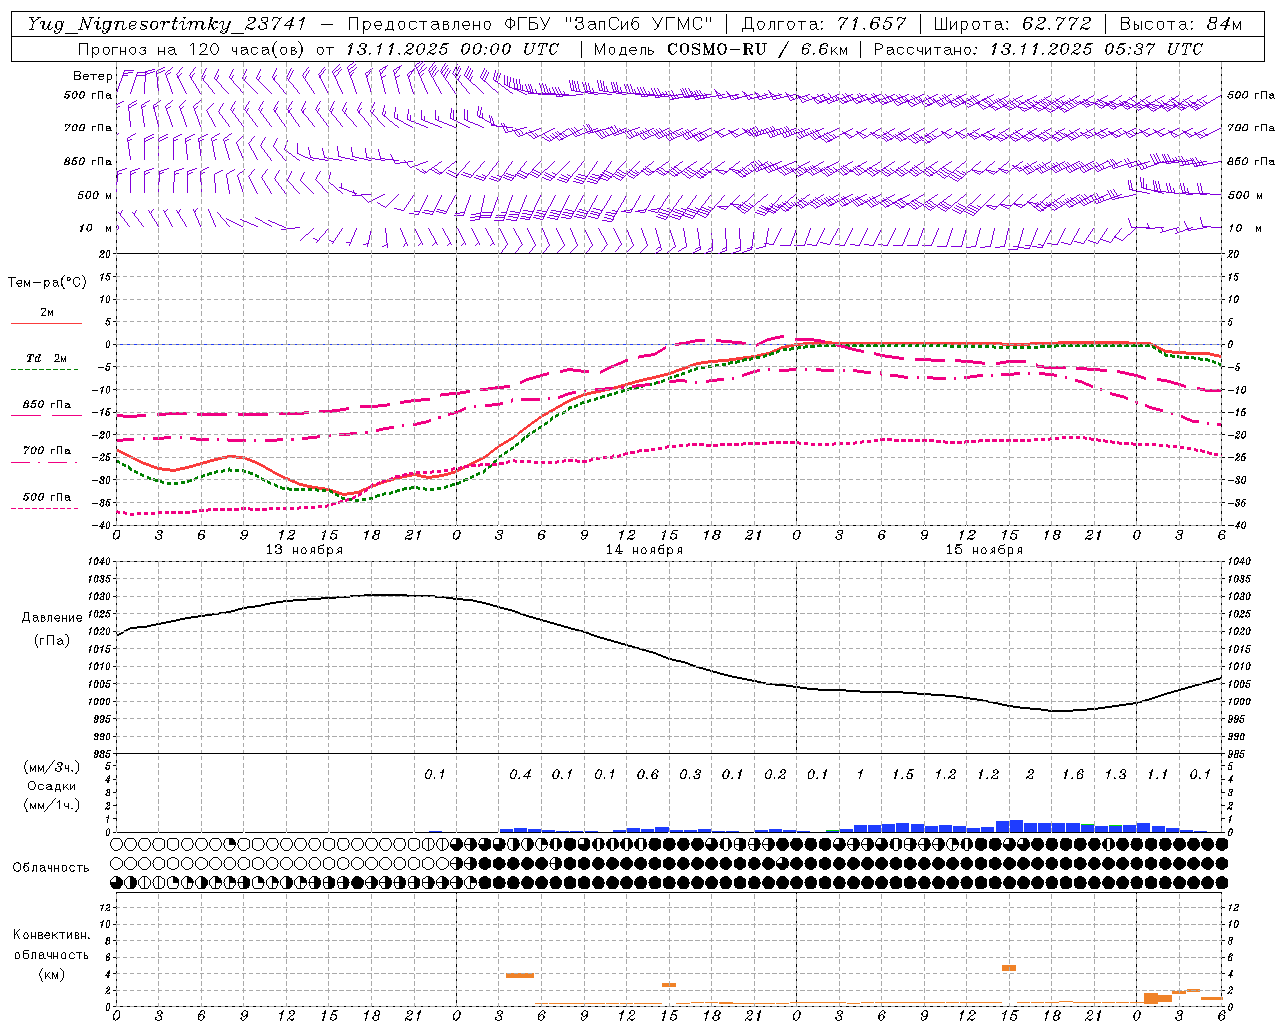Click the 1.1 precipitation value

(1158, 775)
